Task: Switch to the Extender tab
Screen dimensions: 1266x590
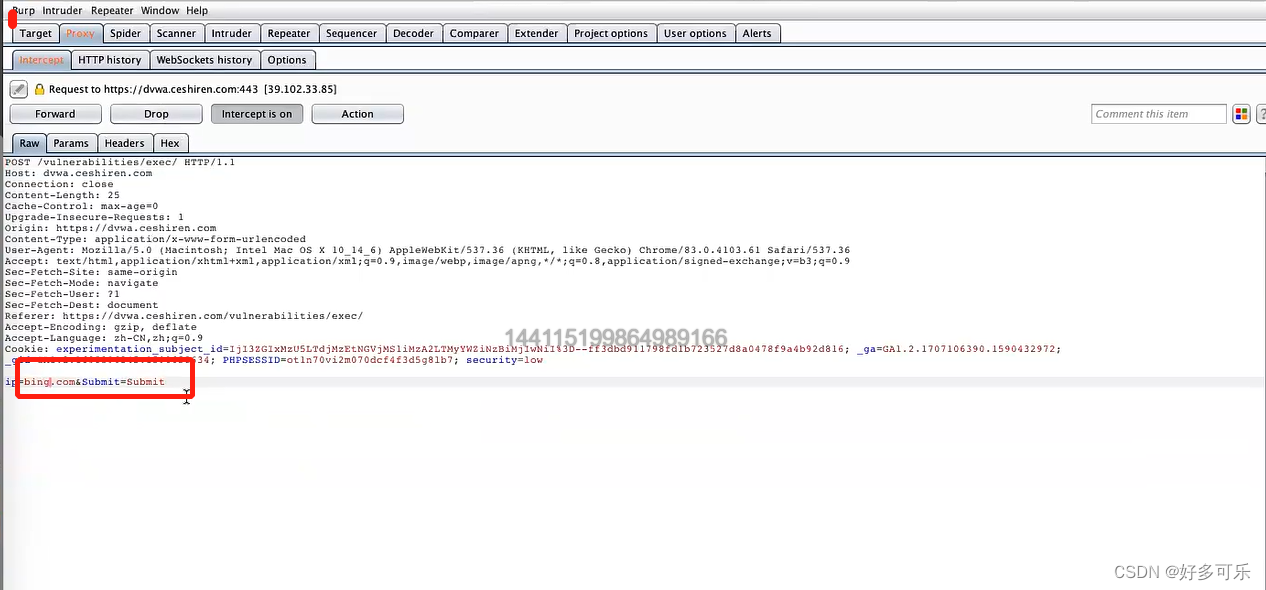Action: click(x=537, y=33)
